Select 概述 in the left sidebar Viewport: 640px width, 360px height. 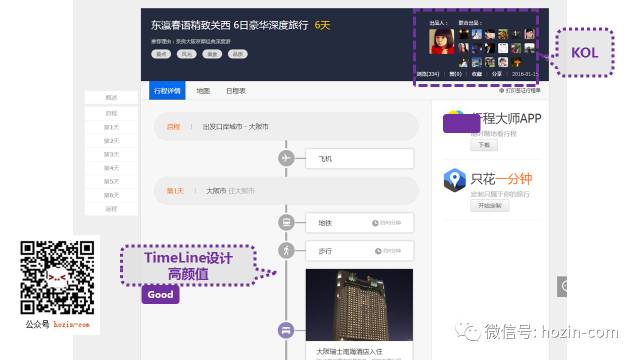coord(111,98)
